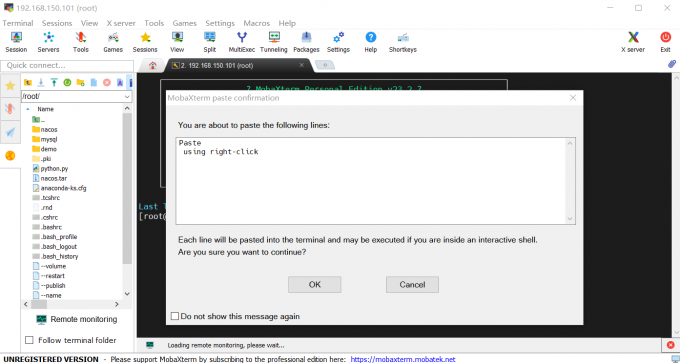680x363 pixels.
Task: Open the Settings menu
Action: coord(220,23)
